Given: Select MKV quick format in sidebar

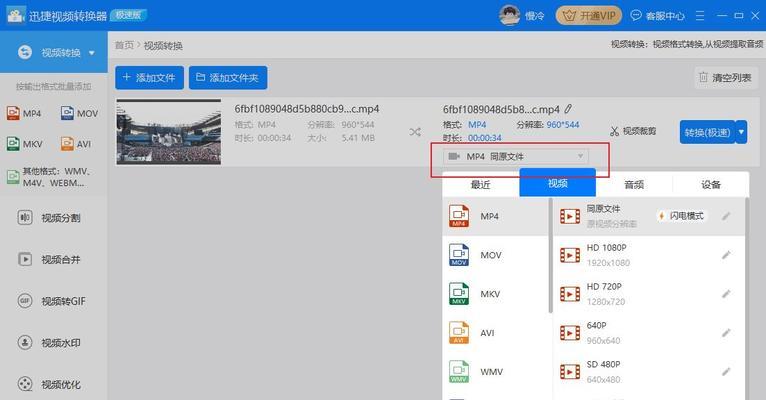Looking at the screenshot, I should pos(24,144).
